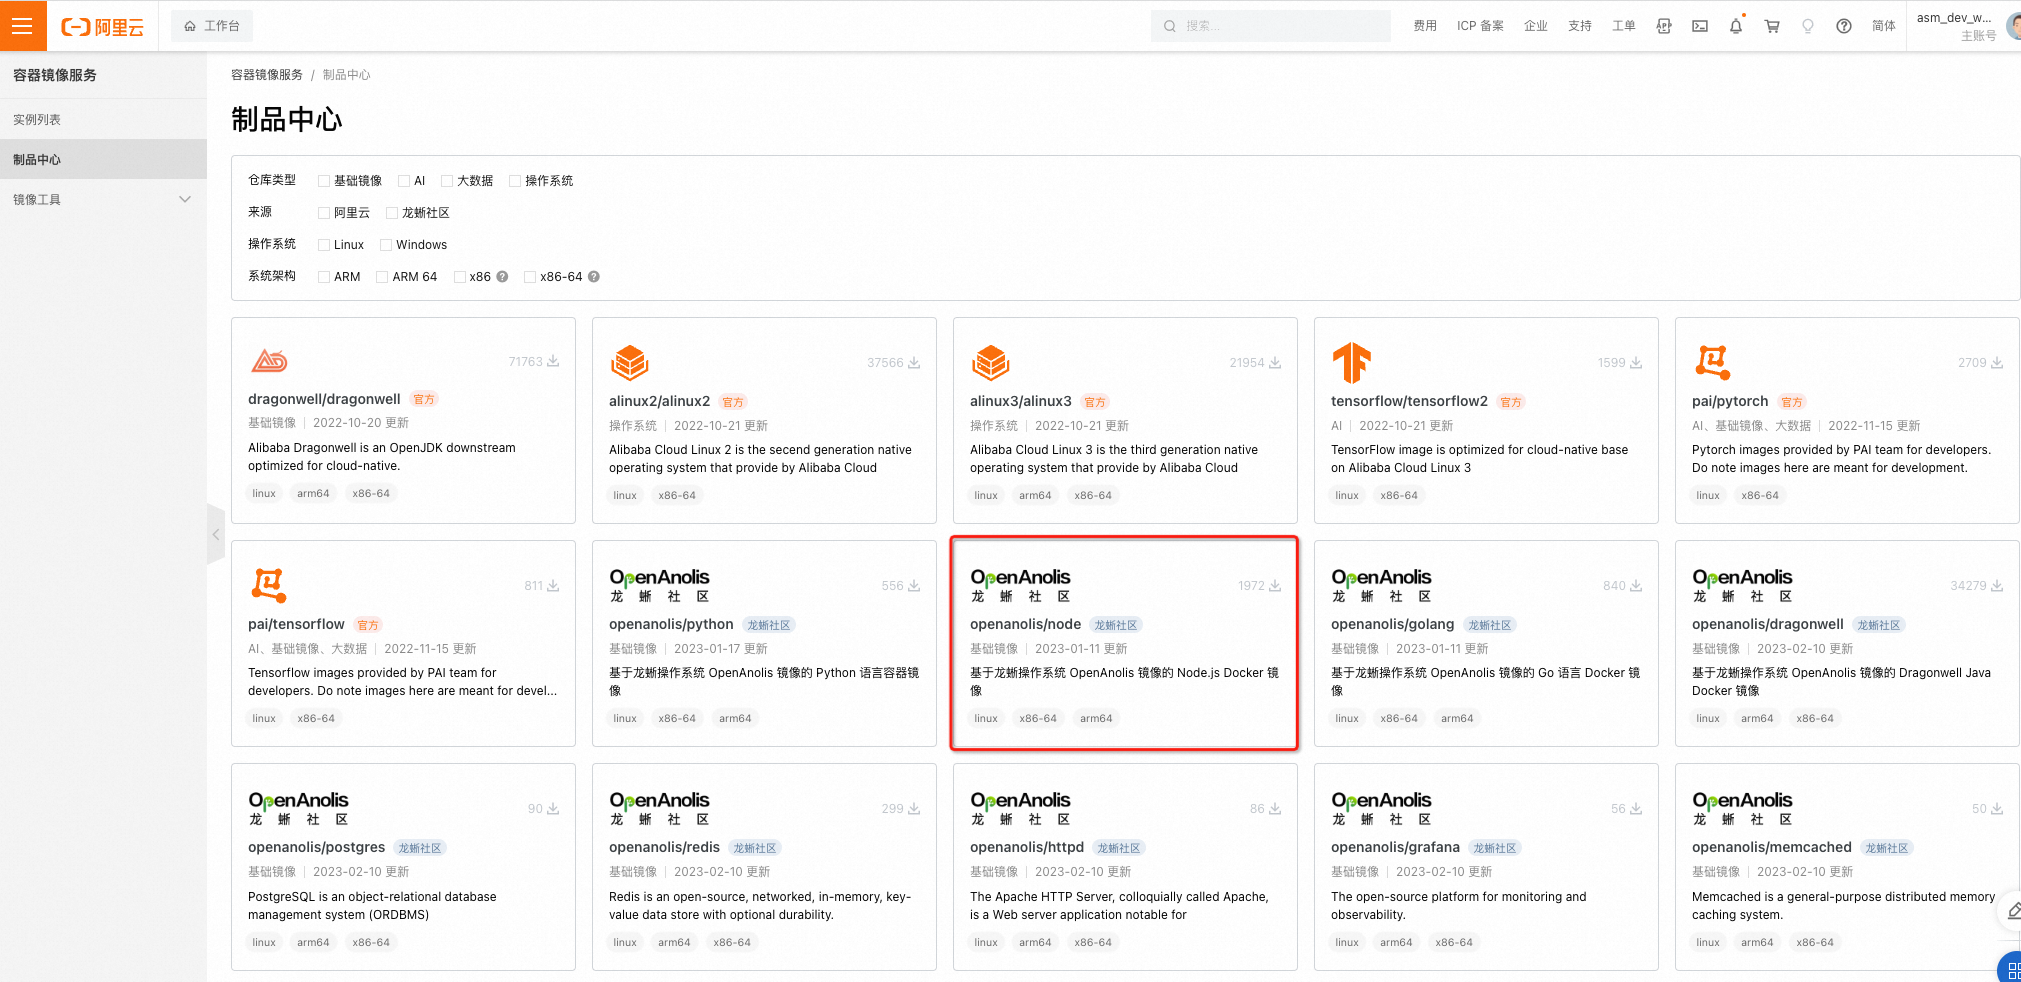Open the asm_dev account menu
Viewport: 2021px width, 982px height.
1965,26
